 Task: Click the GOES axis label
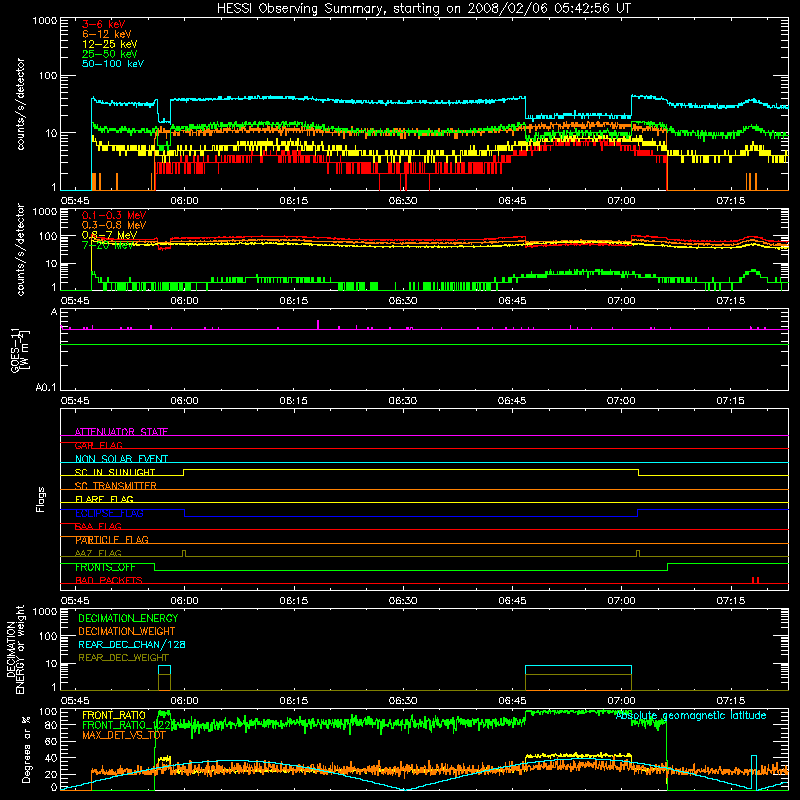pyautogui.click(x=20, y=350)
